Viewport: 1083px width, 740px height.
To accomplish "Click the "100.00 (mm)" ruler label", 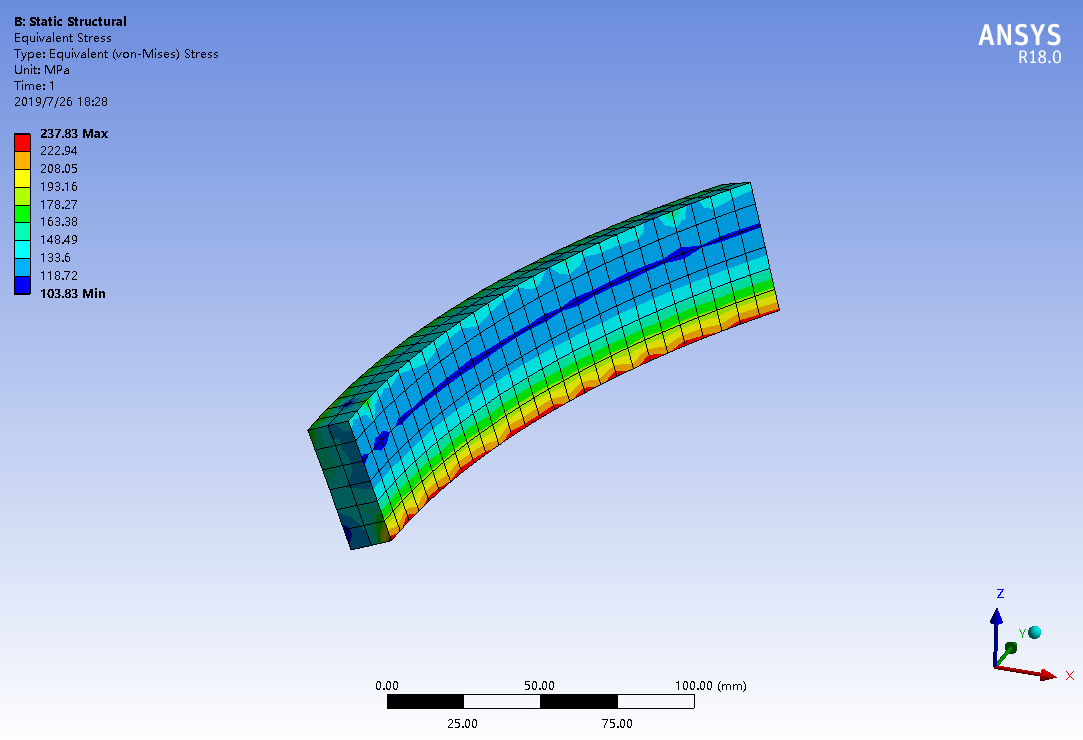I will pyautogui.click(x=711, y=685).
